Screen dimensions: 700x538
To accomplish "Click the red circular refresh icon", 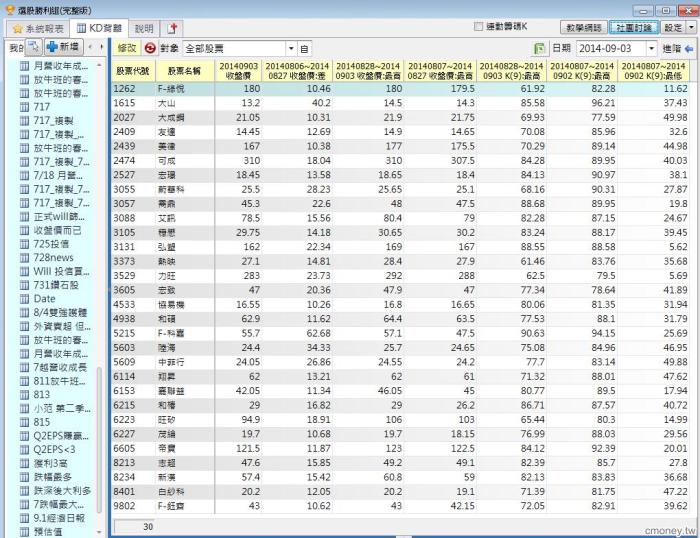I will click(150, 48).
